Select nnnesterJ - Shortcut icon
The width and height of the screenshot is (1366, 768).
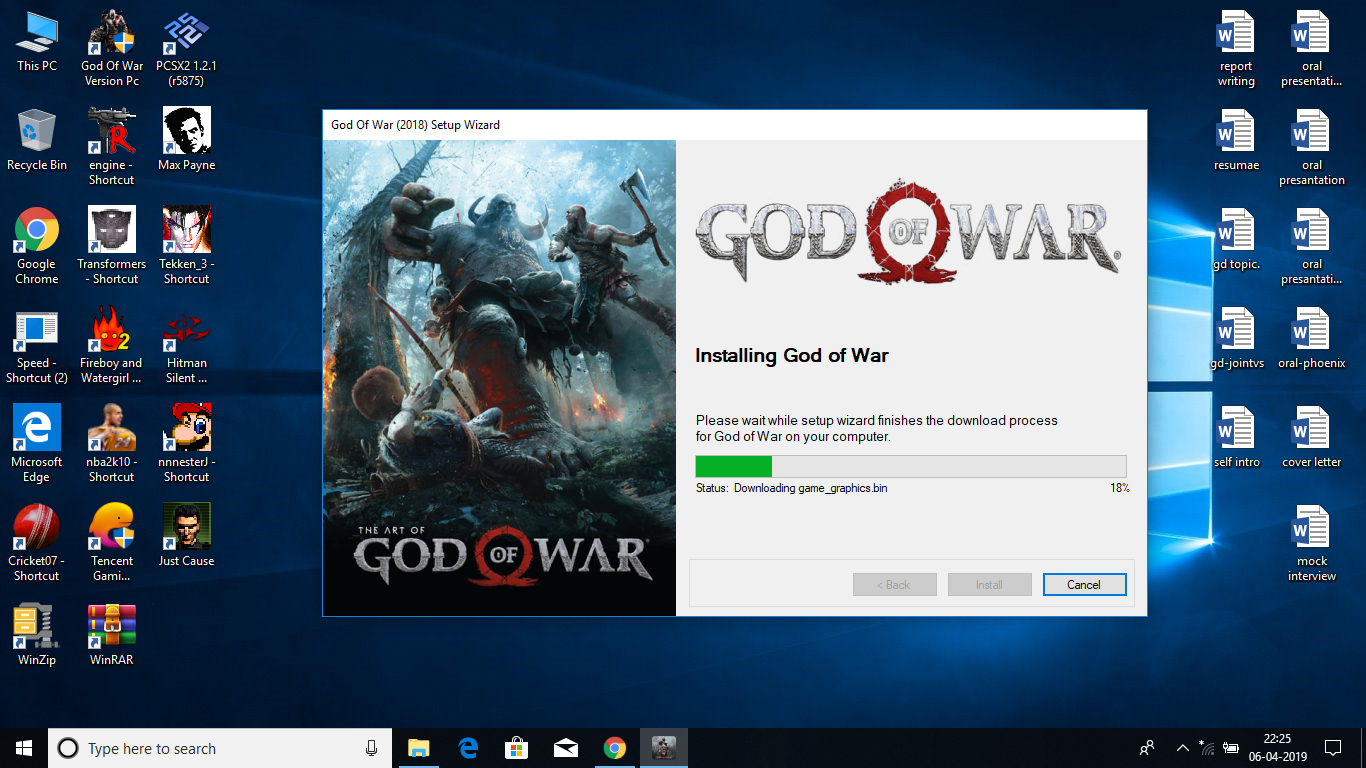[x=186, y=444]
